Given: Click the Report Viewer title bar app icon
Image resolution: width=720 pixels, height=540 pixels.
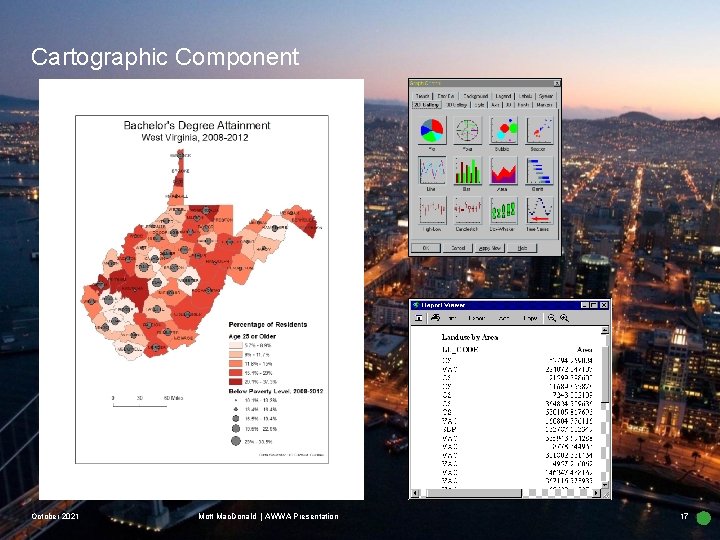Looking at the screenshot, I should pos(416,305).
